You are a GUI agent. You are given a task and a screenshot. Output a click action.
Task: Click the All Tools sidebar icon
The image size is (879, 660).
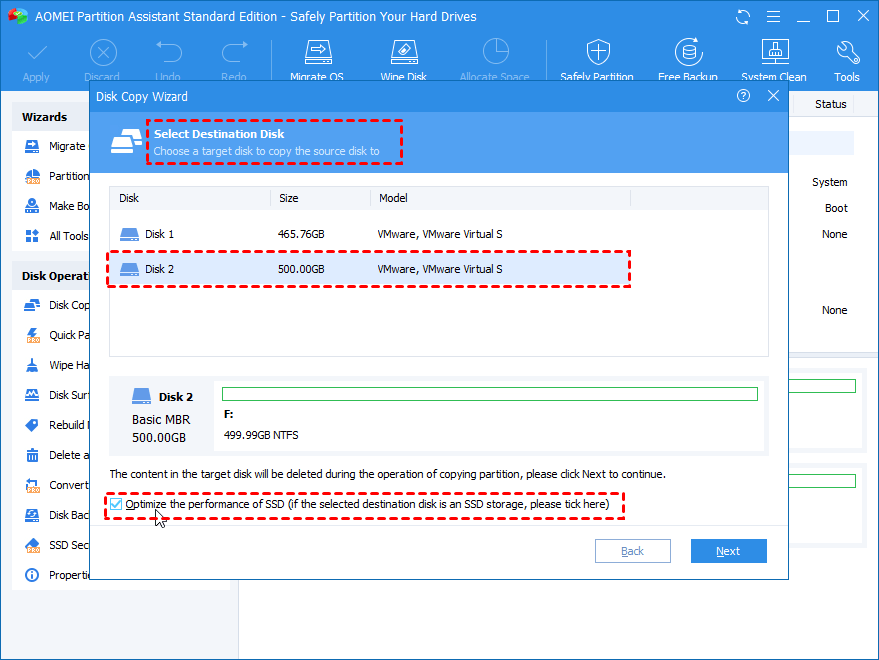(32, 236)
